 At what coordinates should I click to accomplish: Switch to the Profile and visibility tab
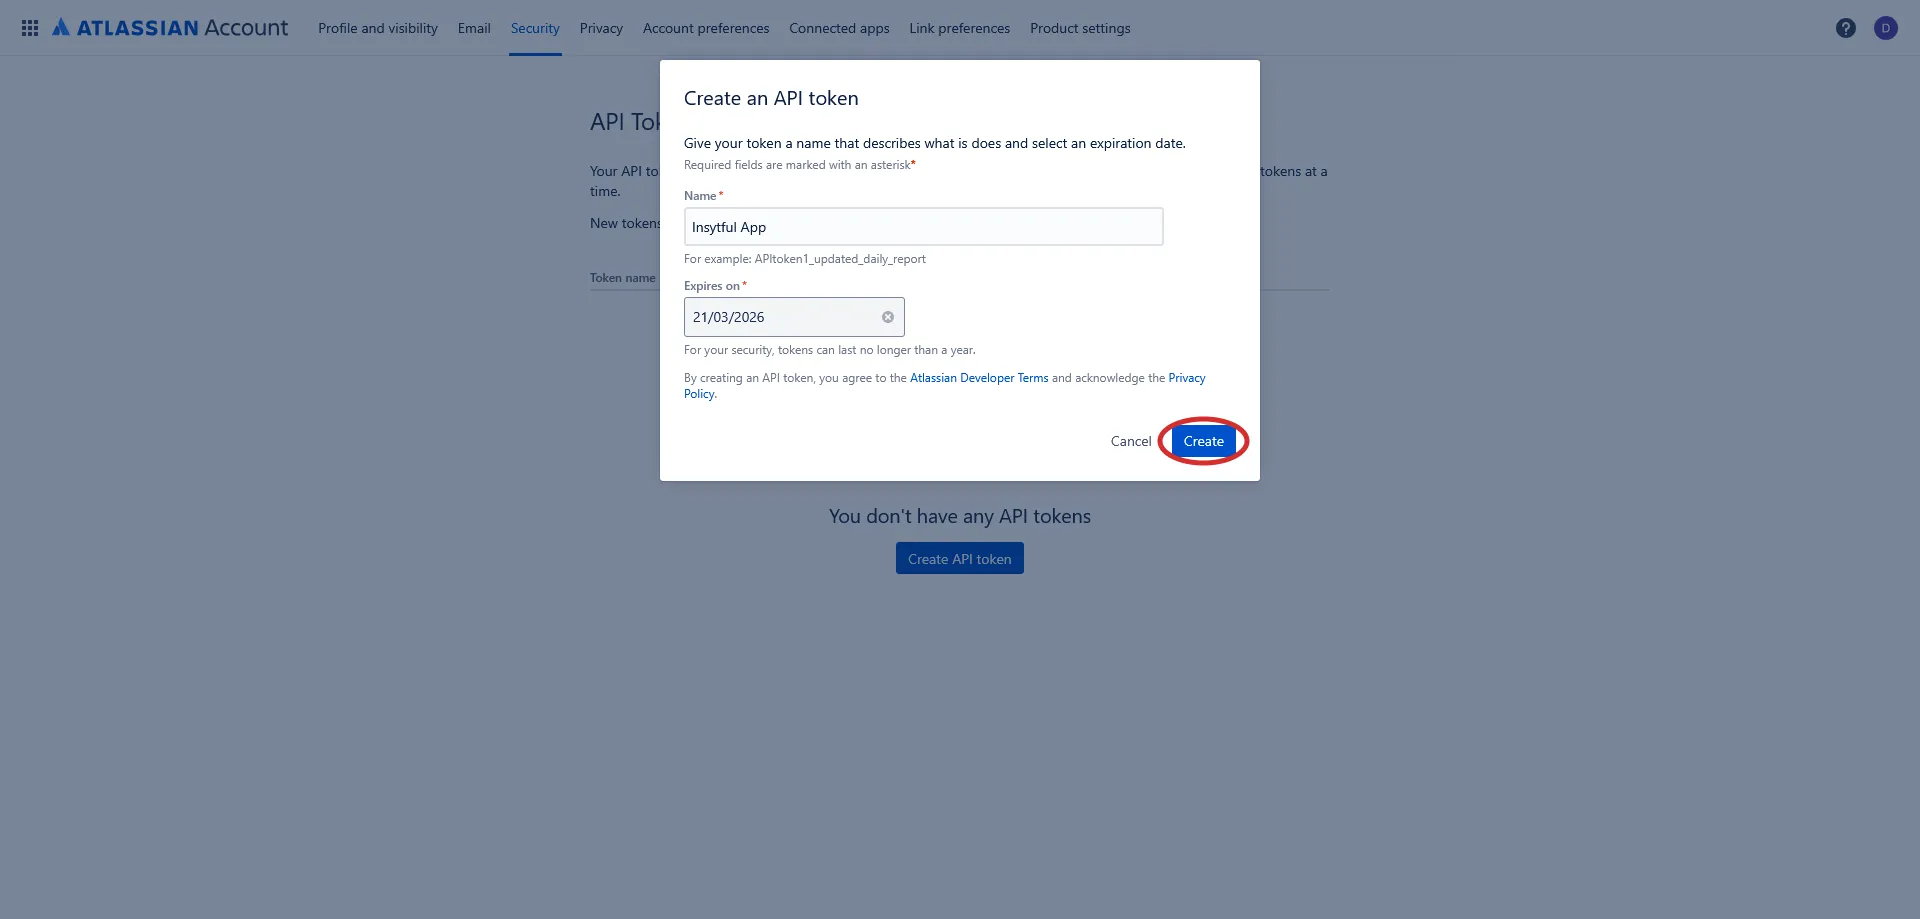click(378, 28)
